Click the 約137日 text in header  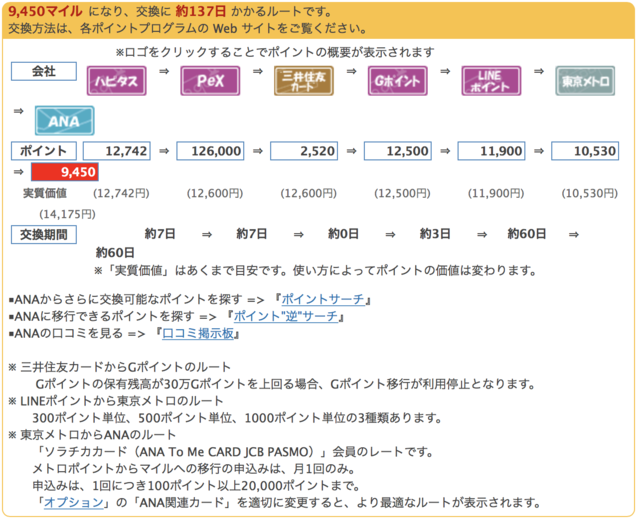200,11
